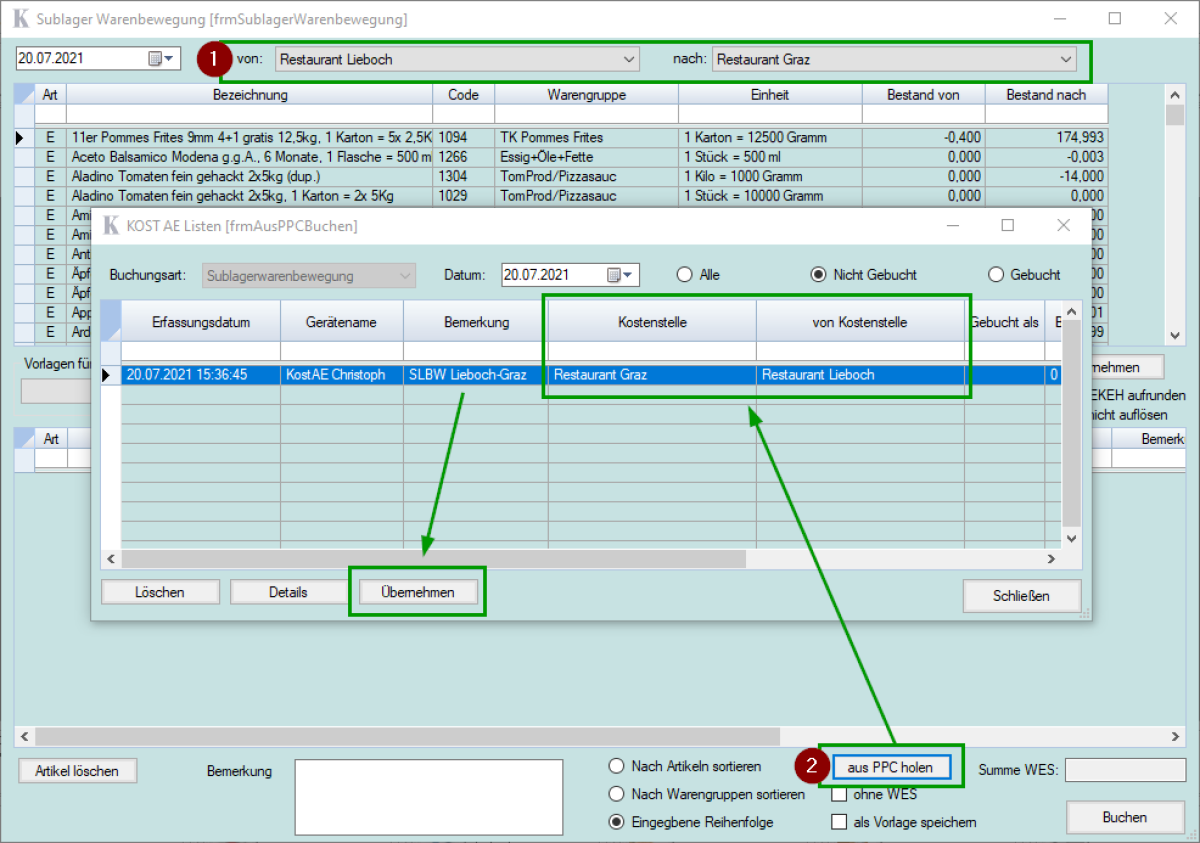Click into the Bemerkung text box
Screen dimensions: 1200x843
[429, 796]
